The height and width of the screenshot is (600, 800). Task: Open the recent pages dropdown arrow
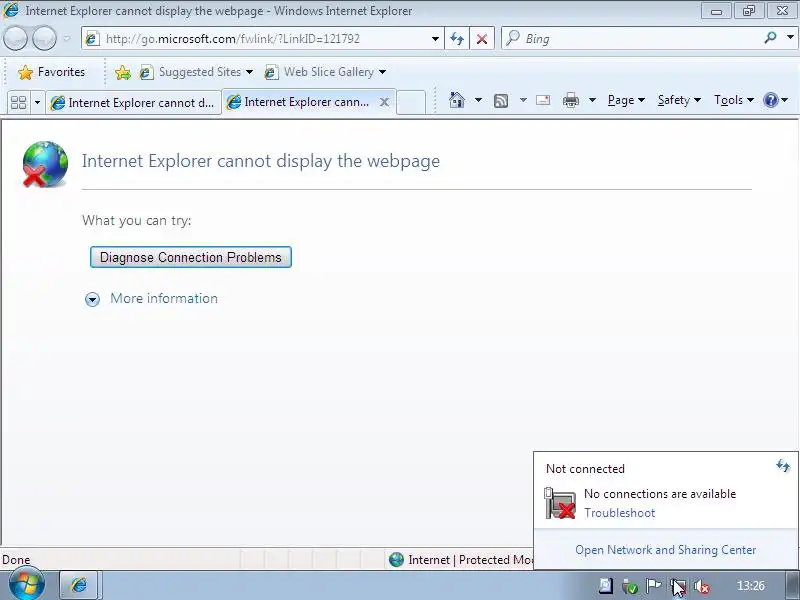coord(67,39)
